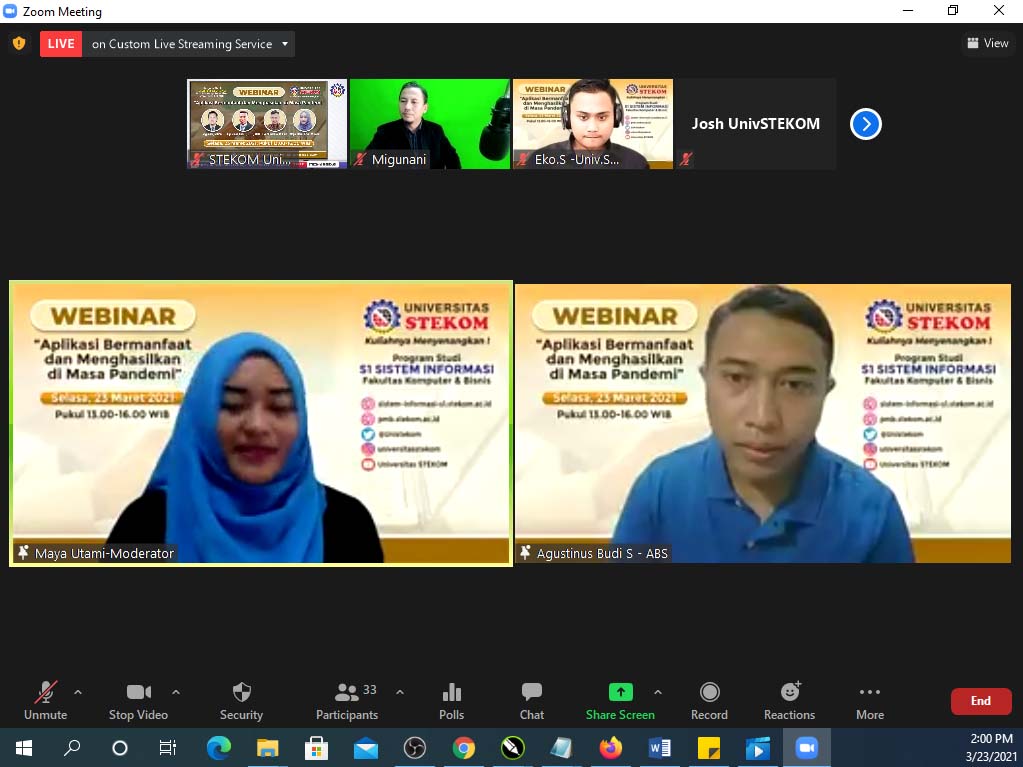Click the encryption shield icon
The image size is (1023, 767).
[x=19, y=43]
